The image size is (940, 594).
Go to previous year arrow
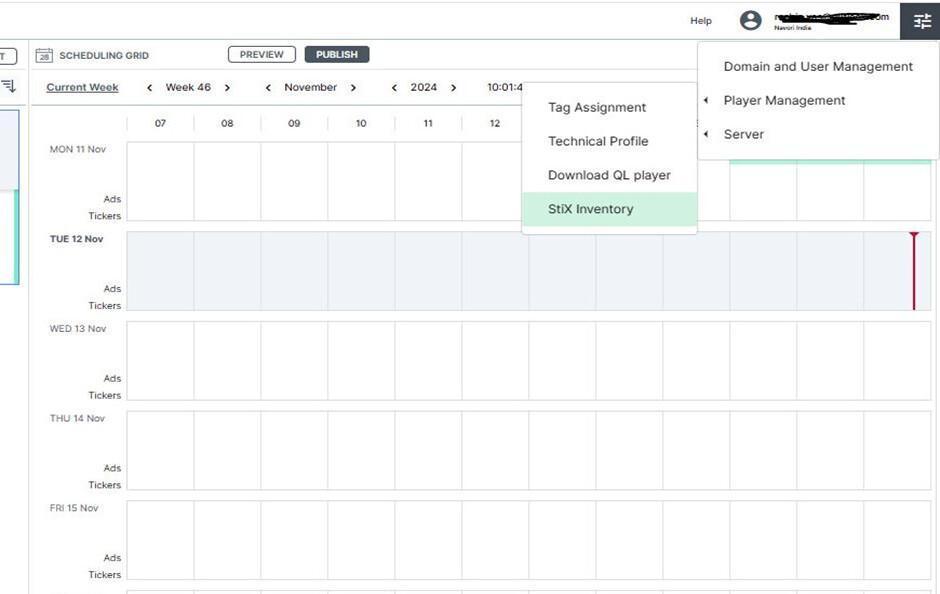[394, 88]
